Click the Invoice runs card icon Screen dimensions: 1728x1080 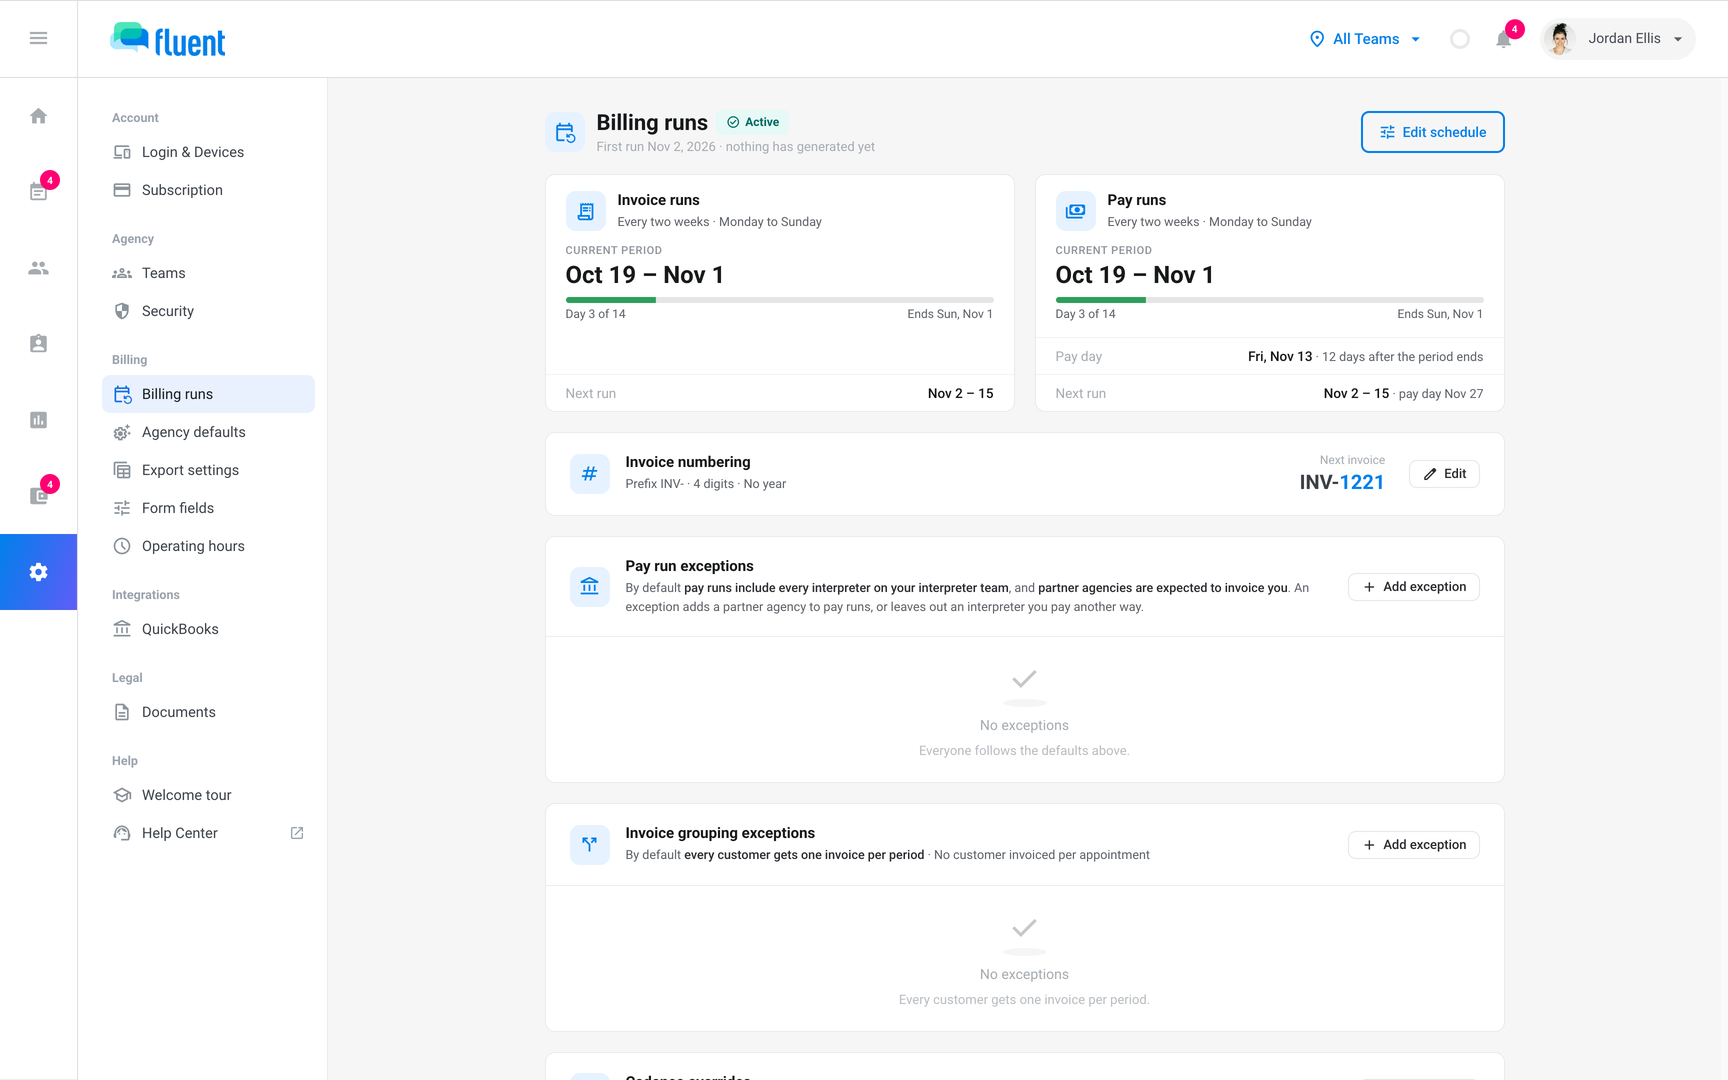586,211
